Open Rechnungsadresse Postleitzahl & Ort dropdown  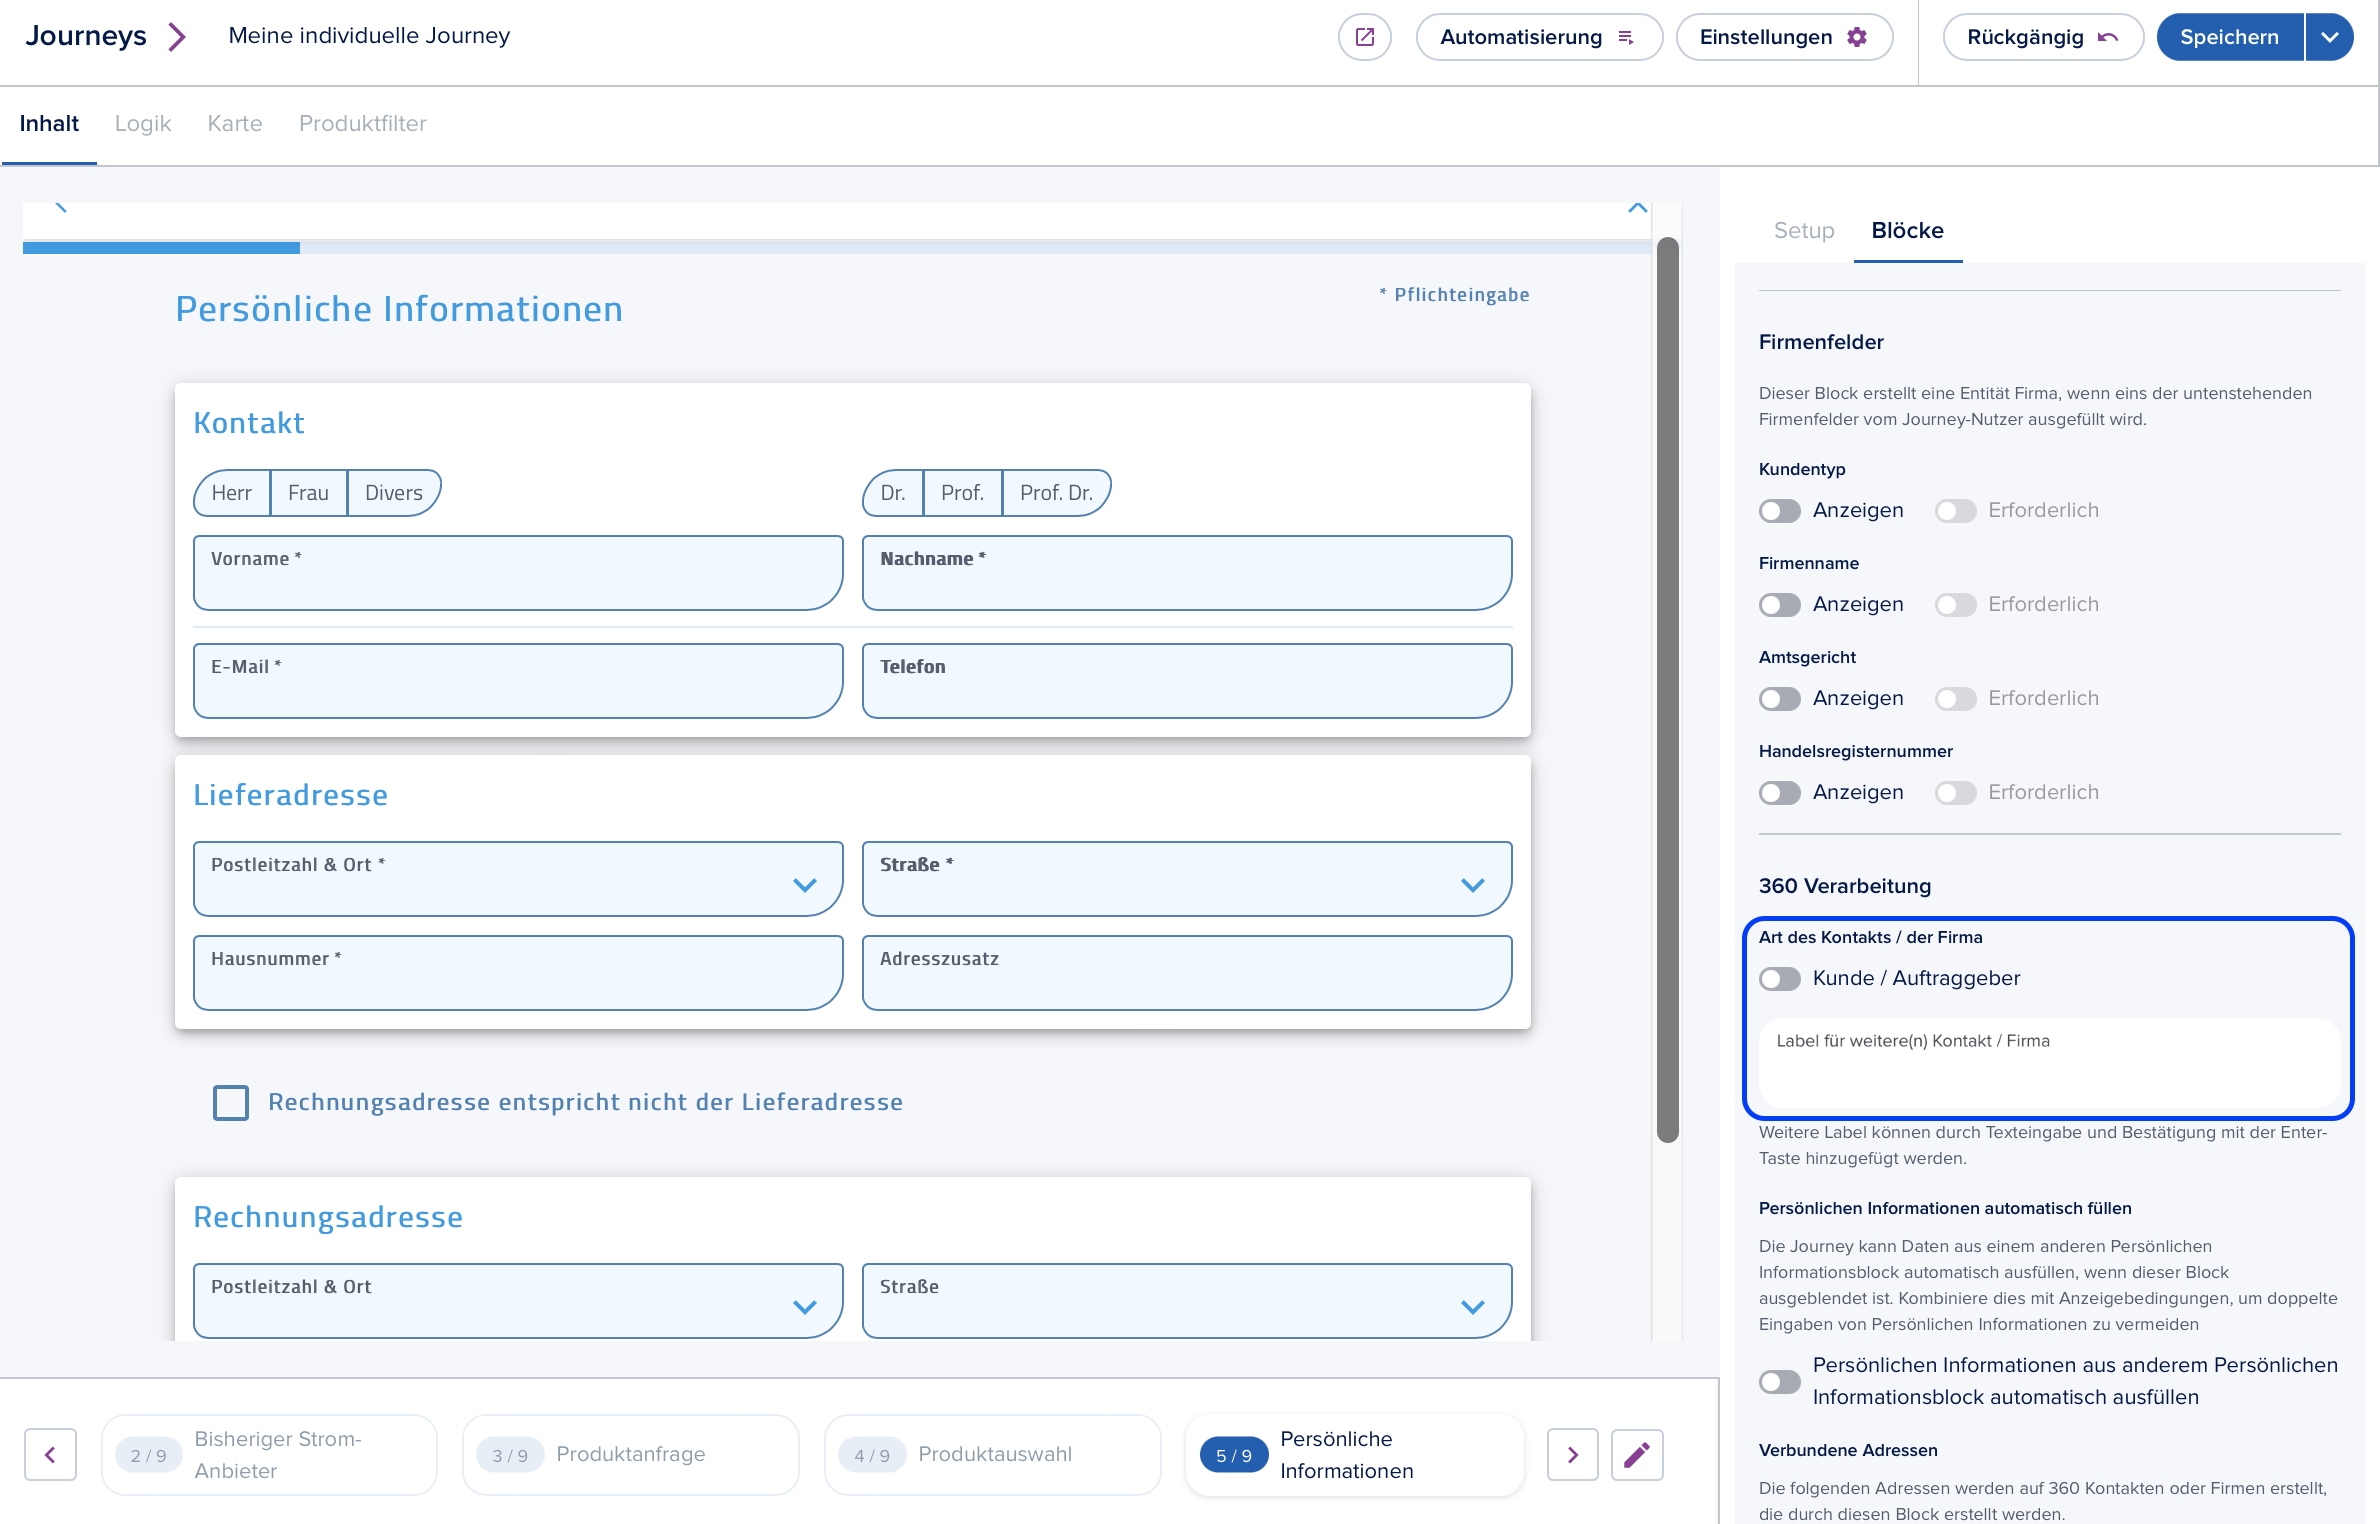[x=518, y=1301]
